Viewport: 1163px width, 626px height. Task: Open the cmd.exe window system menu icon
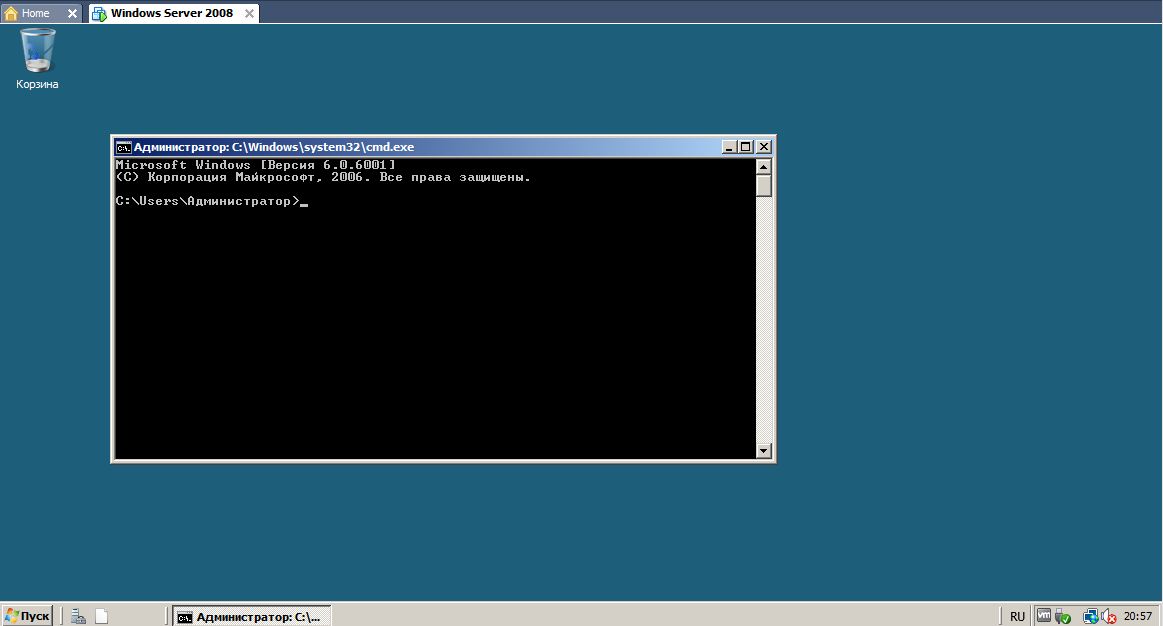pyautogui.click(x=123, y=147)
